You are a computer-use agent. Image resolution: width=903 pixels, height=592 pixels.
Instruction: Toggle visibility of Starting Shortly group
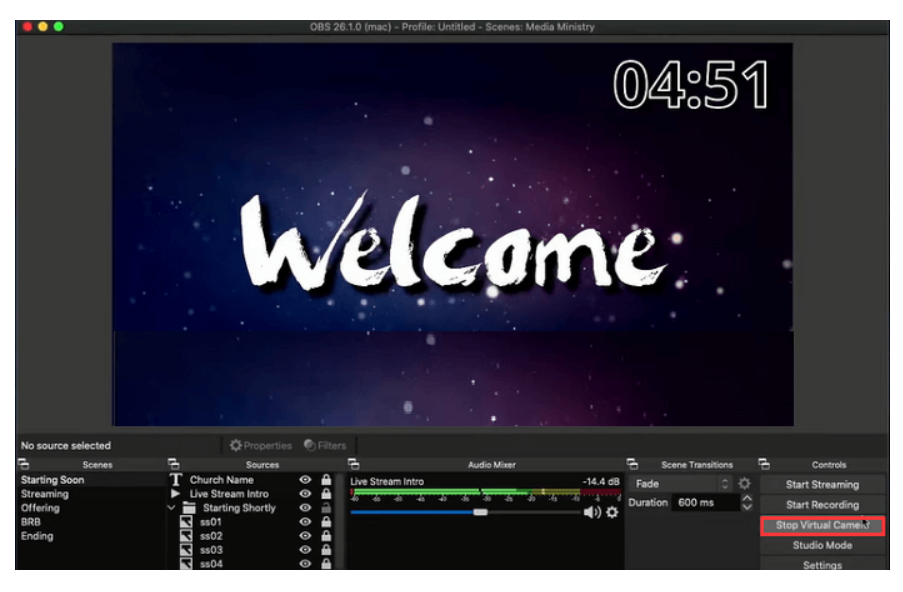point(305,508)
